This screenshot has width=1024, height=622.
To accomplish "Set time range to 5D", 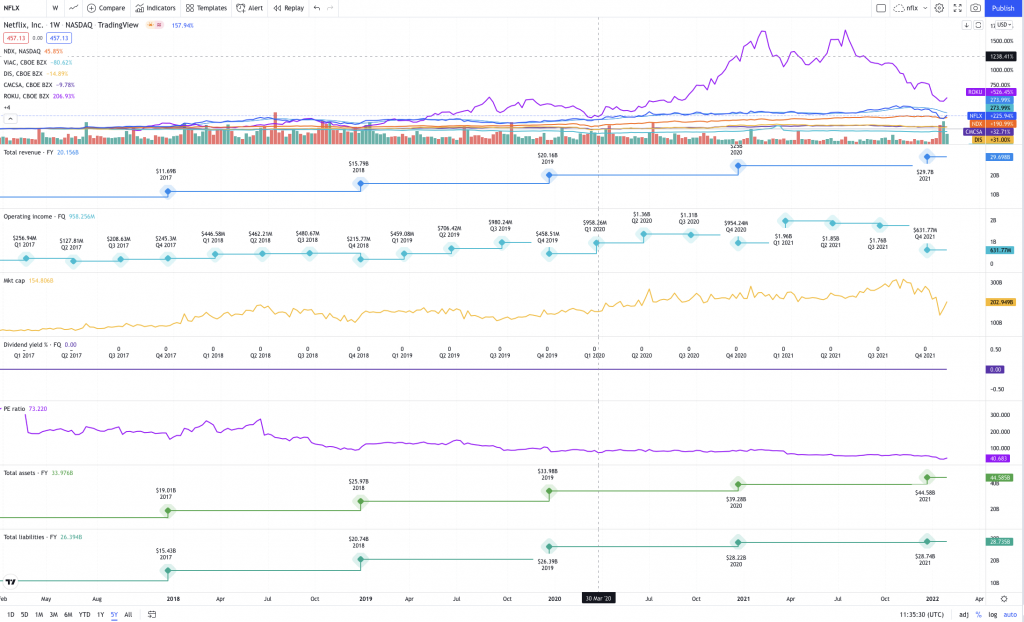I will [x=24, y=615].
